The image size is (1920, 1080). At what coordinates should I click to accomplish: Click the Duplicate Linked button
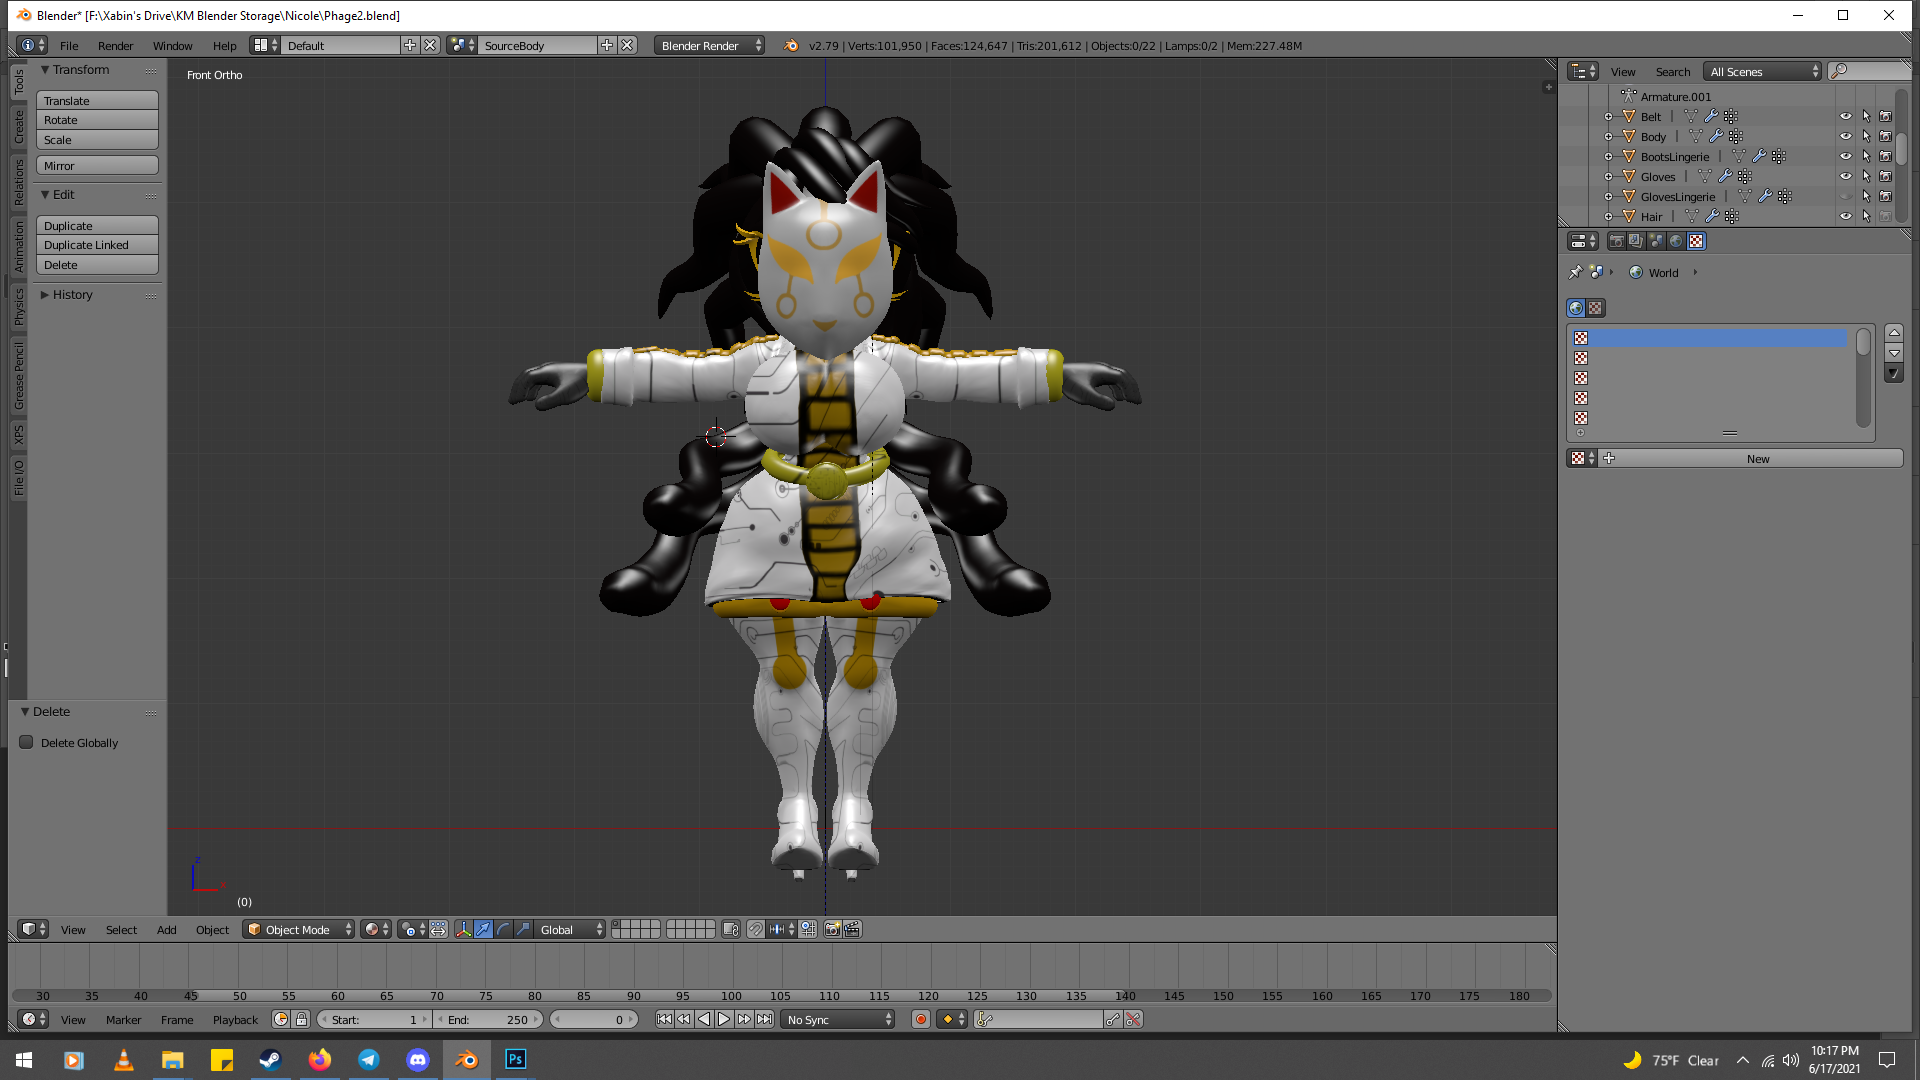pos(97,245)
